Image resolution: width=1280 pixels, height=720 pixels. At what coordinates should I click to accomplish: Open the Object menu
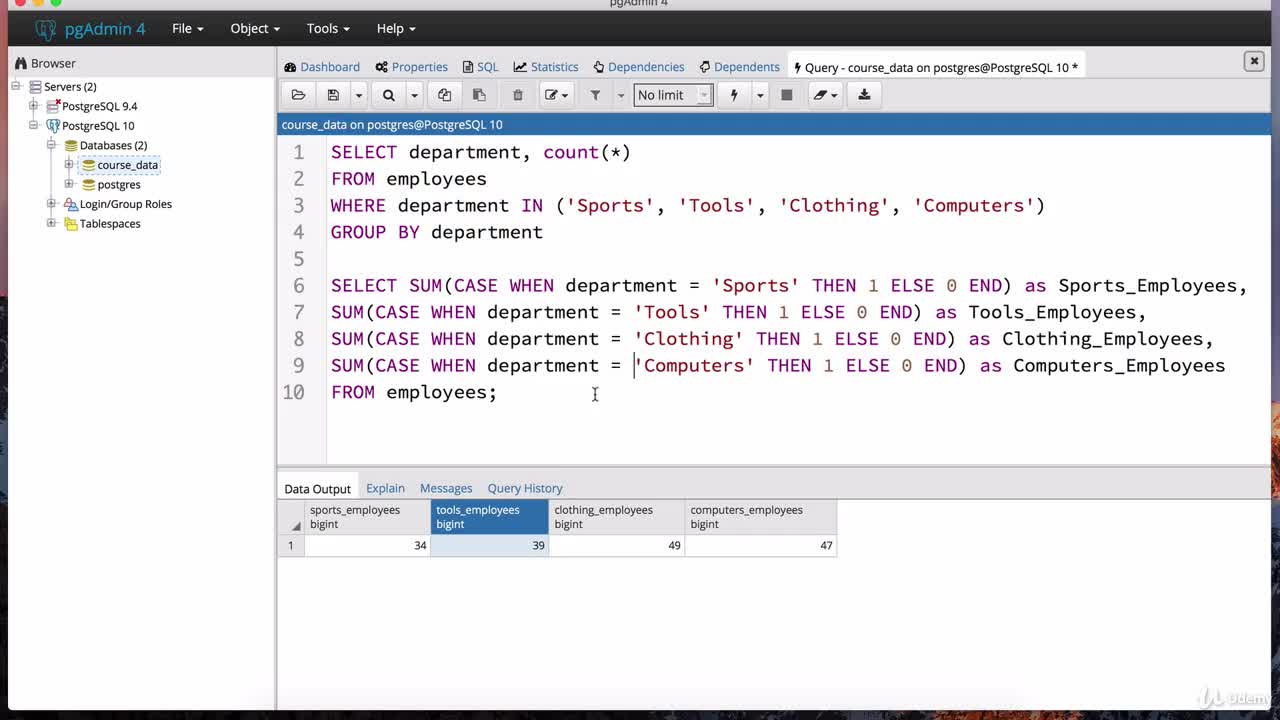(255, 28)
